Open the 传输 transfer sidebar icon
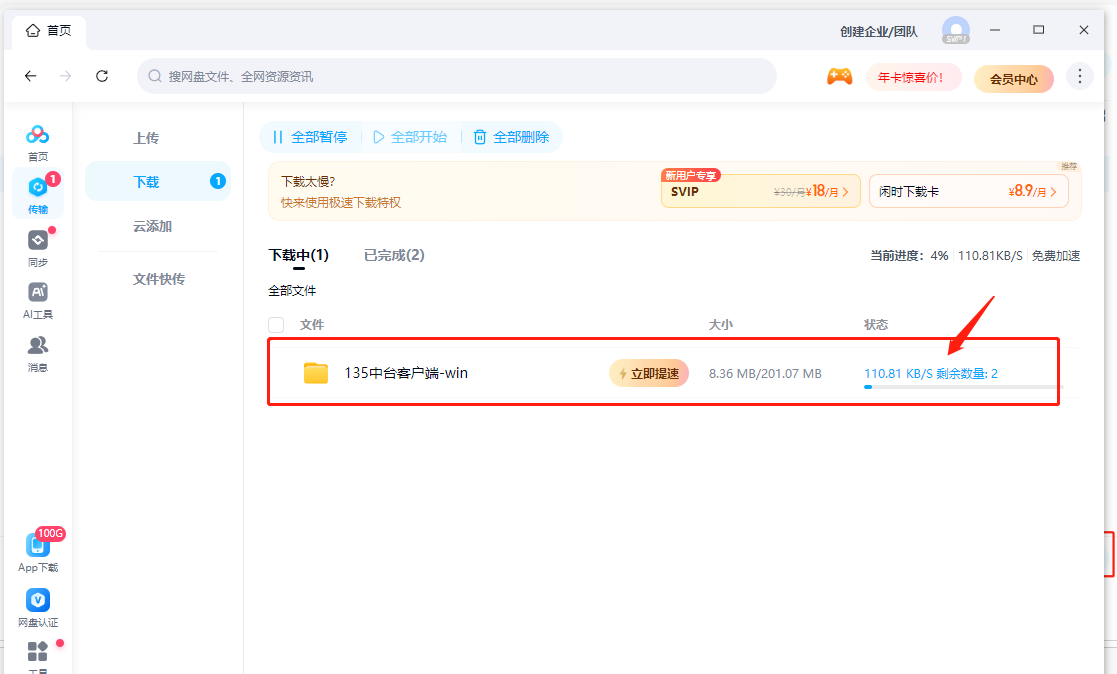The width and height of the screenshot is (1117, 674). (x=38, y=194)
